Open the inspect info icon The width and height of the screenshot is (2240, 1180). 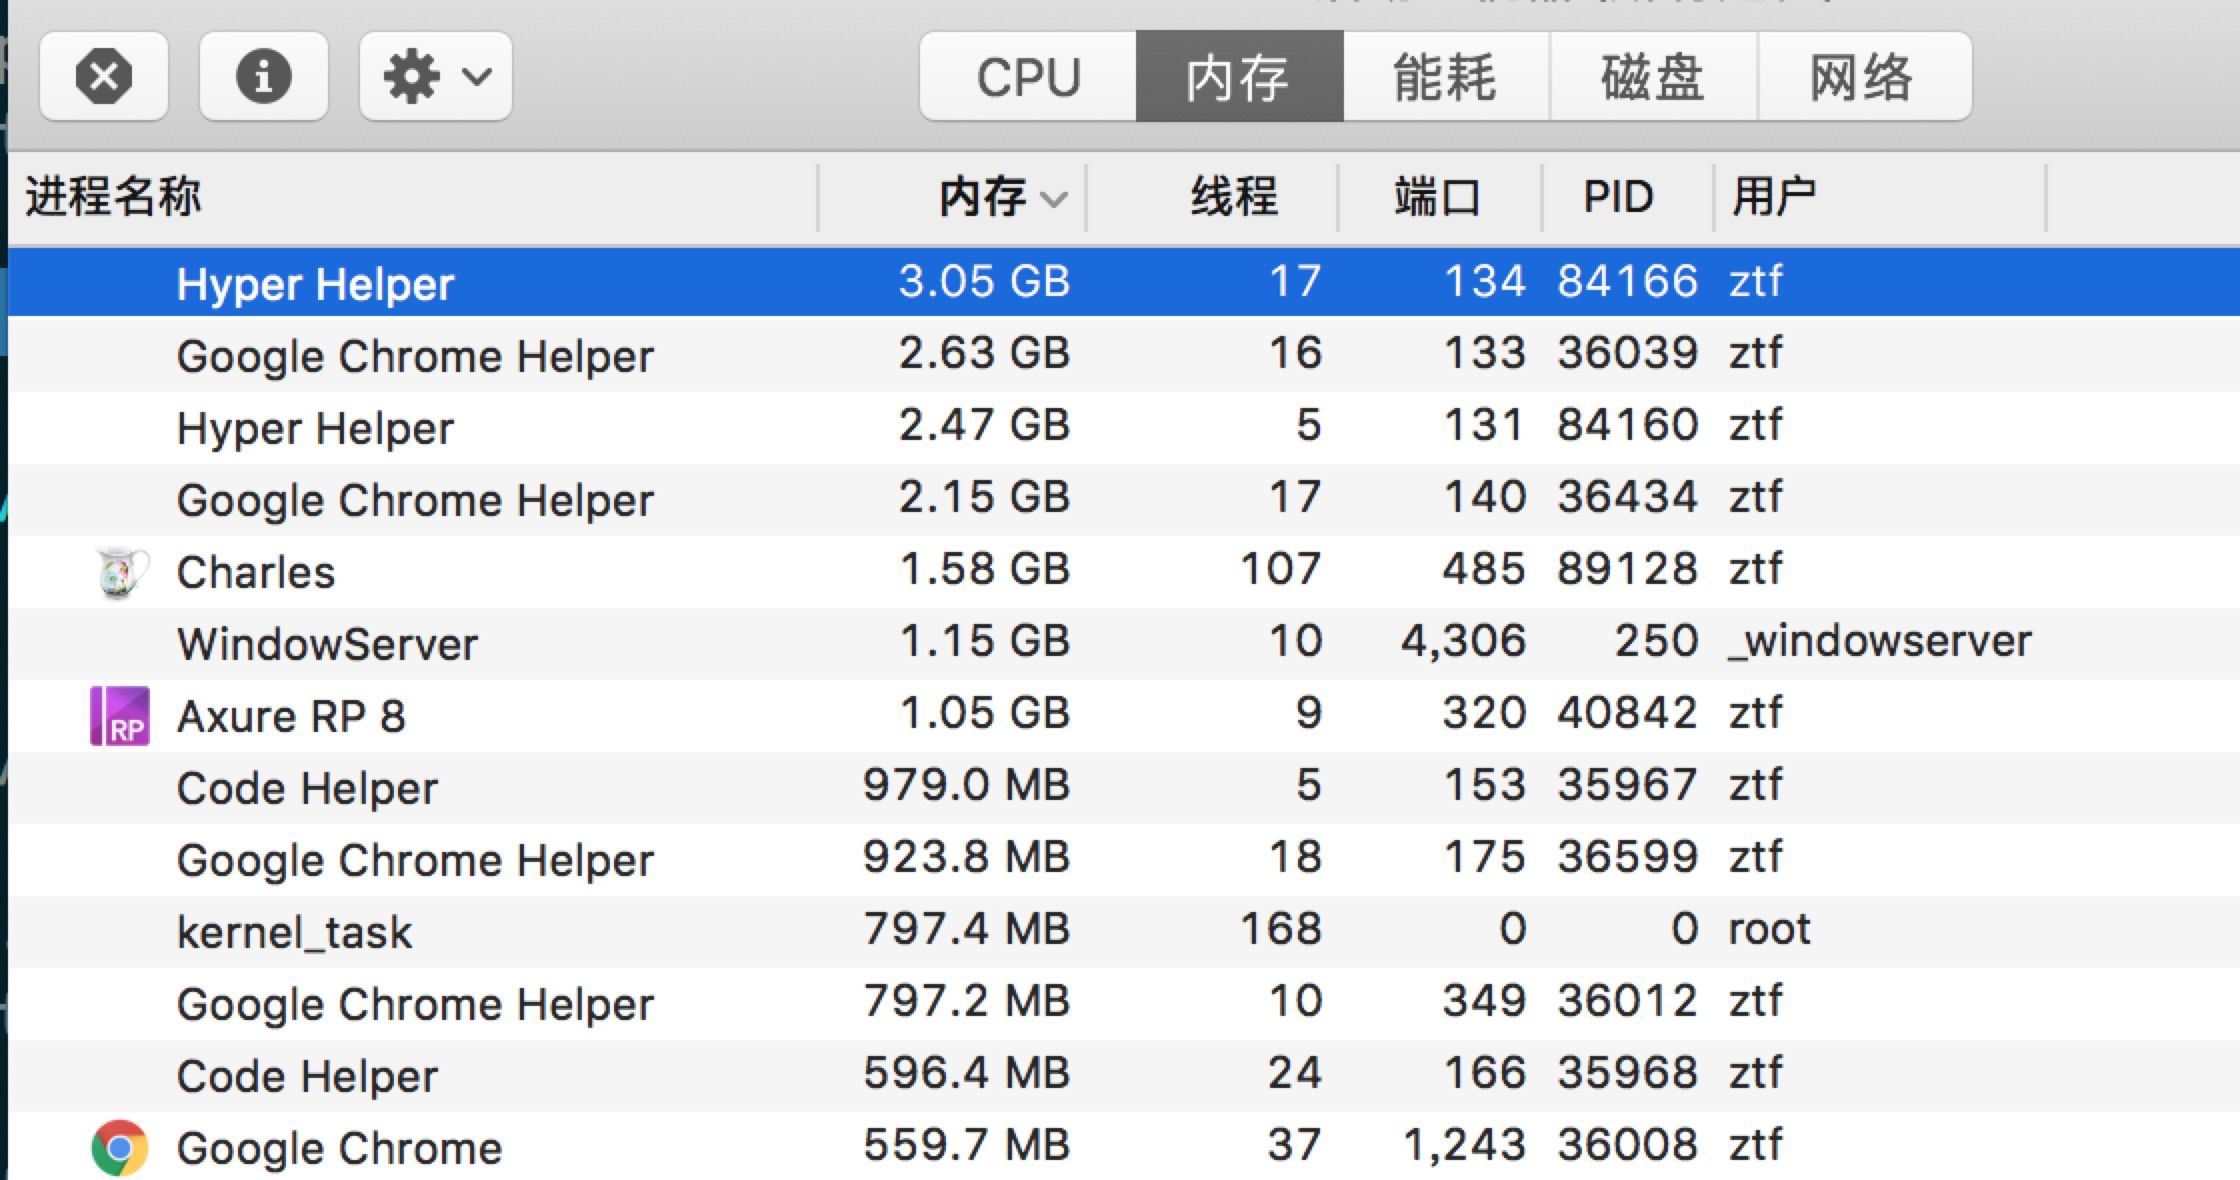tap(263, 75)
